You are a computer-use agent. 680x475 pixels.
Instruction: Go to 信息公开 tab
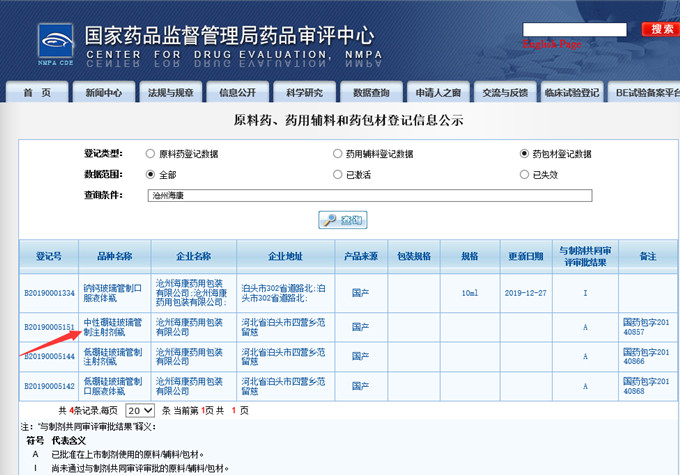pyautogui.click(x=237, y=93)
